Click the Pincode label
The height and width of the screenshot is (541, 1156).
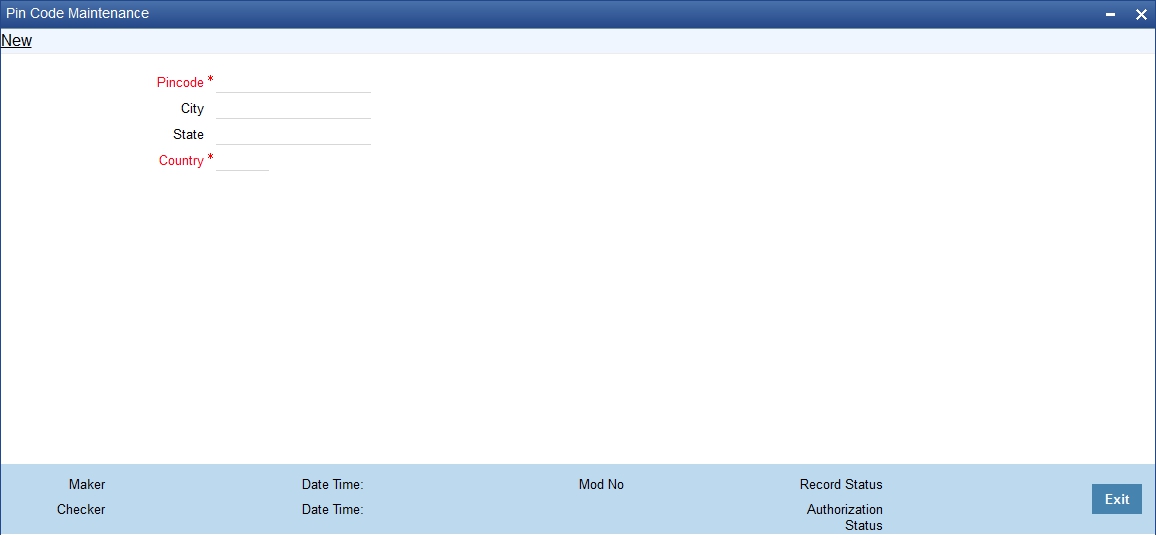click(180, 83)
